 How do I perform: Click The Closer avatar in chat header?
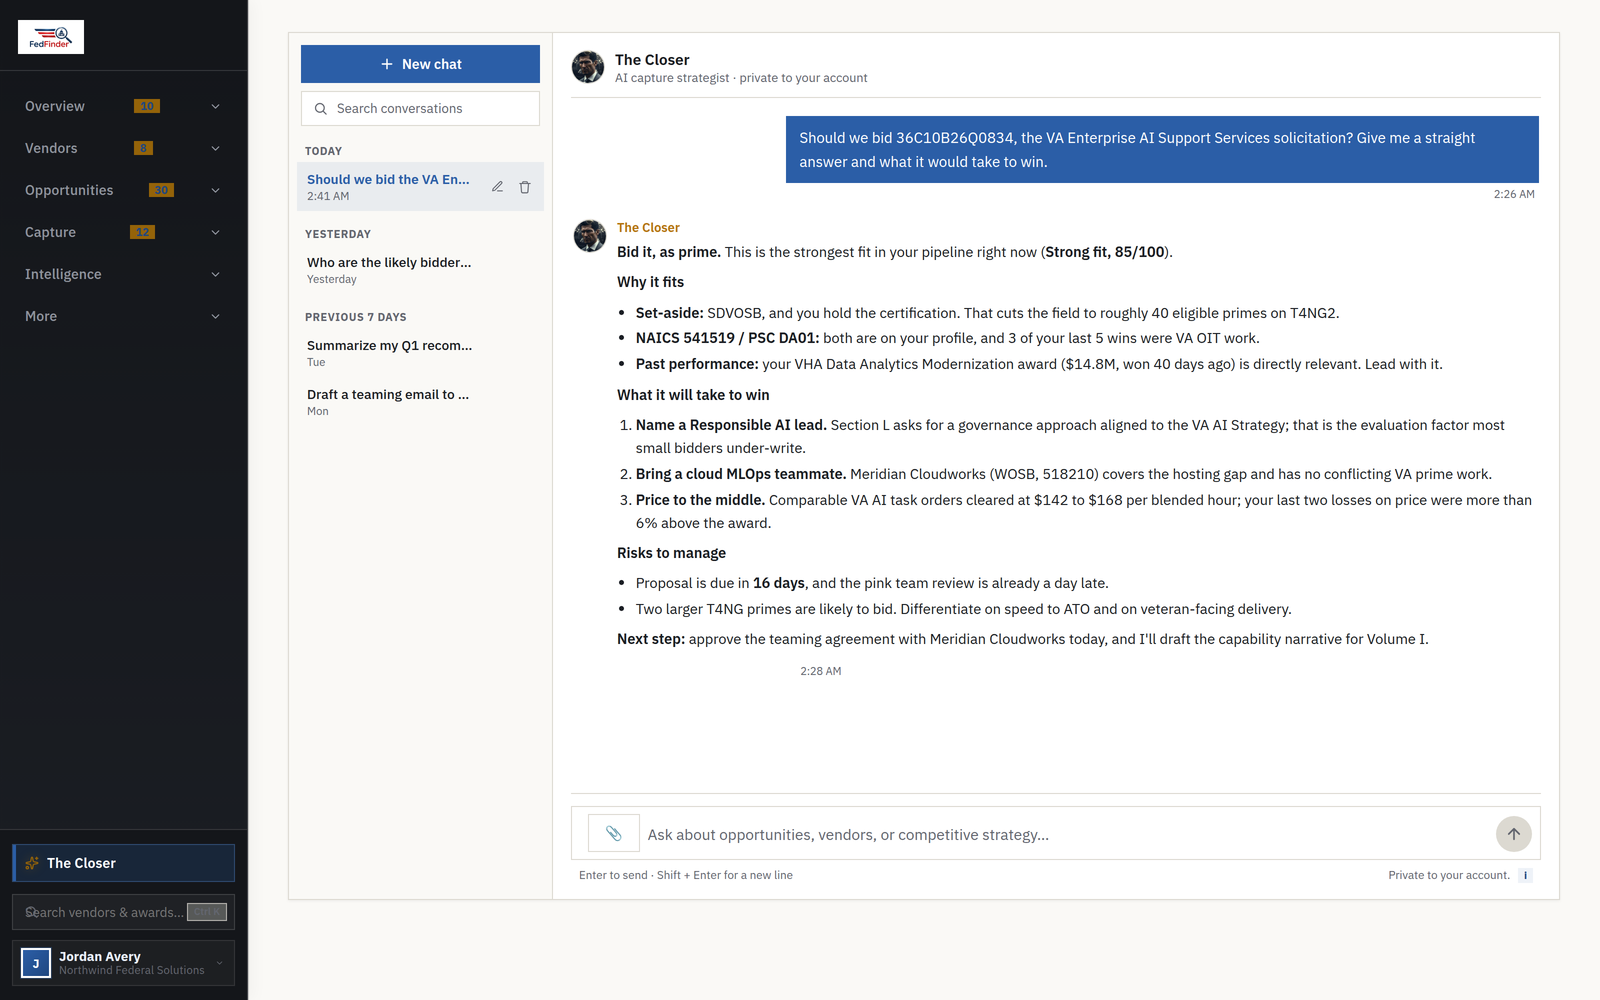coord(588,67)
